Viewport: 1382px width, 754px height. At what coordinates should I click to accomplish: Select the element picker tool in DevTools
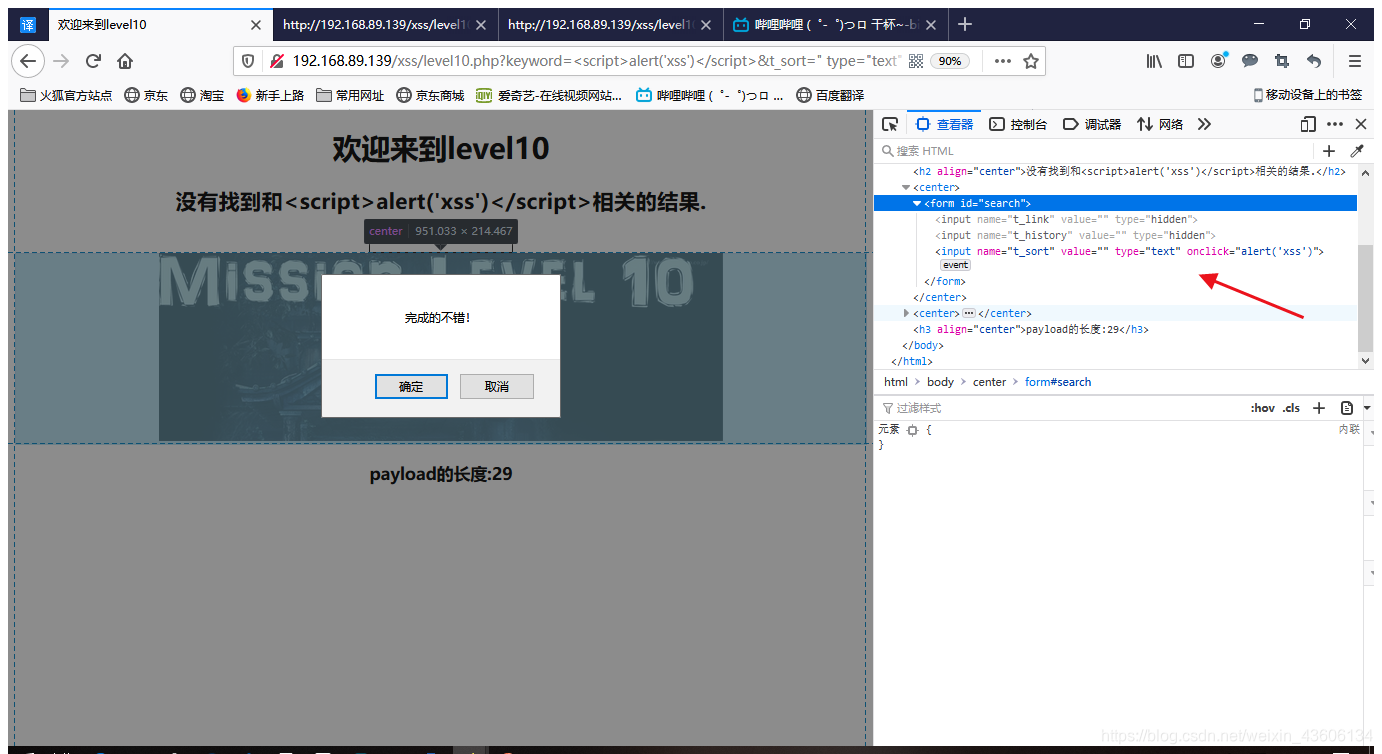point(890,124)
